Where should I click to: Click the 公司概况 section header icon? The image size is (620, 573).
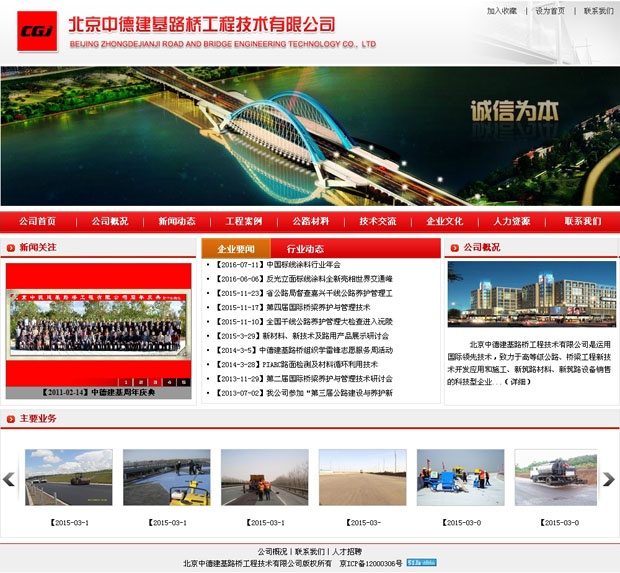454,247
